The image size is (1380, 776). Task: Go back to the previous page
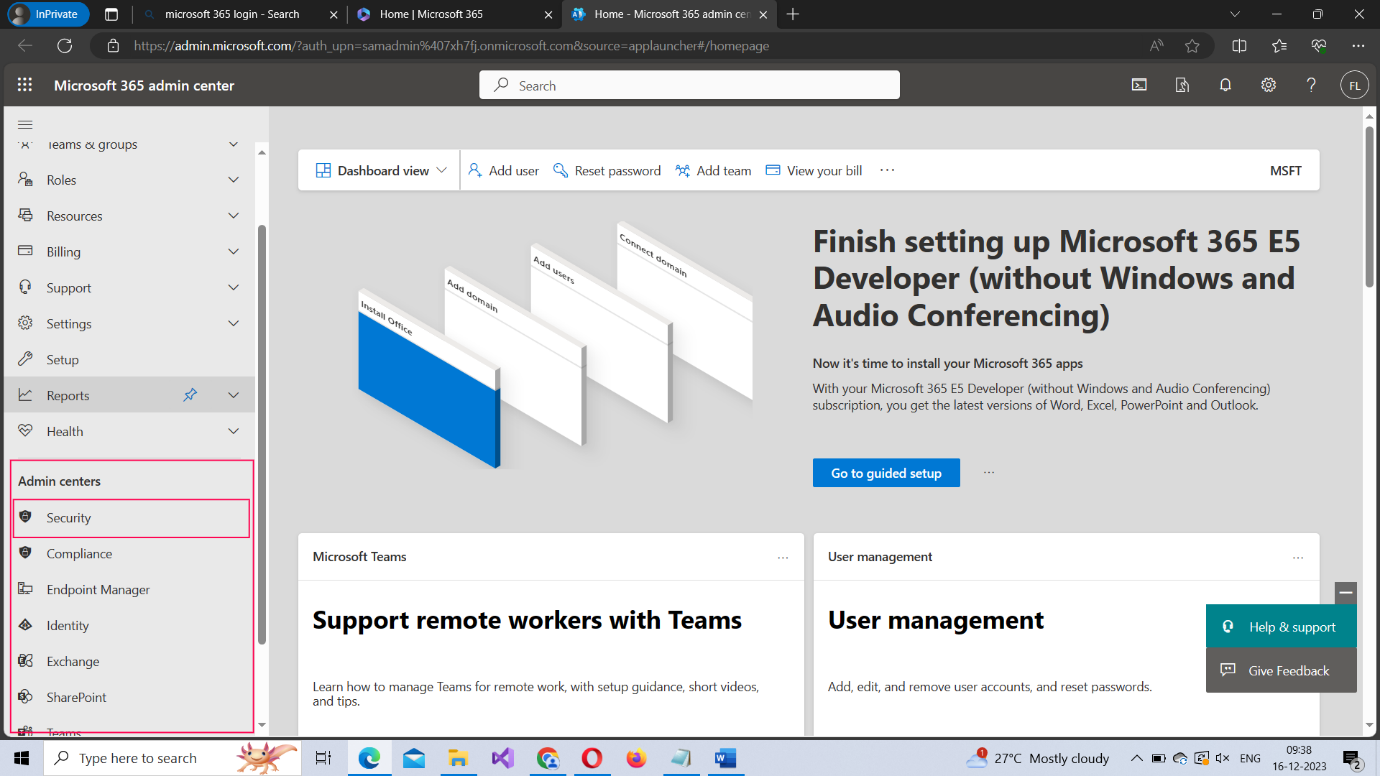(x=25, y=46)
